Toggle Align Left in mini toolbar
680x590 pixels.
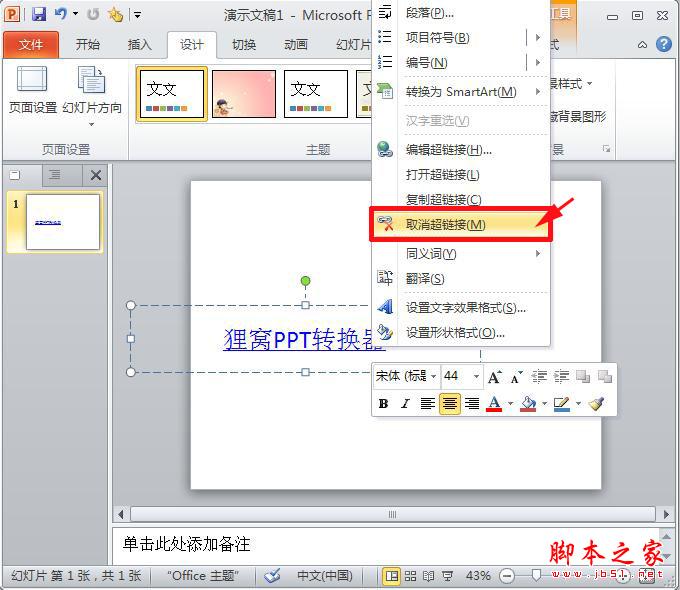pos(428,404)
